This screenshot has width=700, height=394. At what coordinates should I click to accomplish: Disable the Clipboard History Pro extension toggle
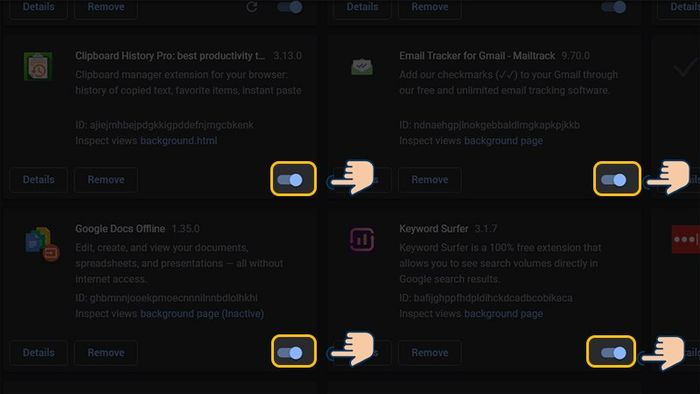[x=290, y=180]
